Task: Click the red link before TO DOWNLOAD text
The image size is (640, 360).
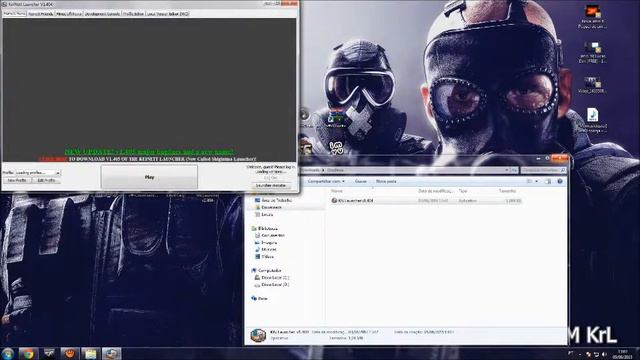Action: click(x=53, y=159)
